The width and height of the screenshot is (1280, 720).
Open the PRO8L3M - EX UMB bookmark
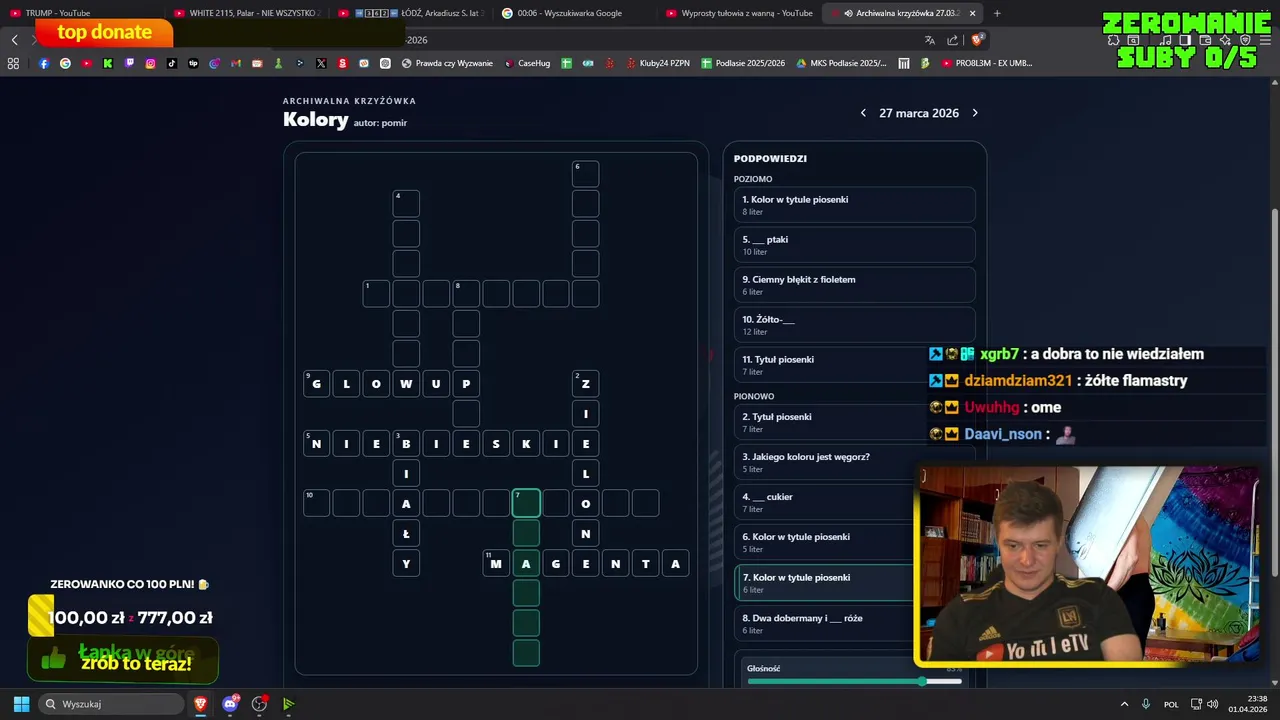(x=987, y=63)
